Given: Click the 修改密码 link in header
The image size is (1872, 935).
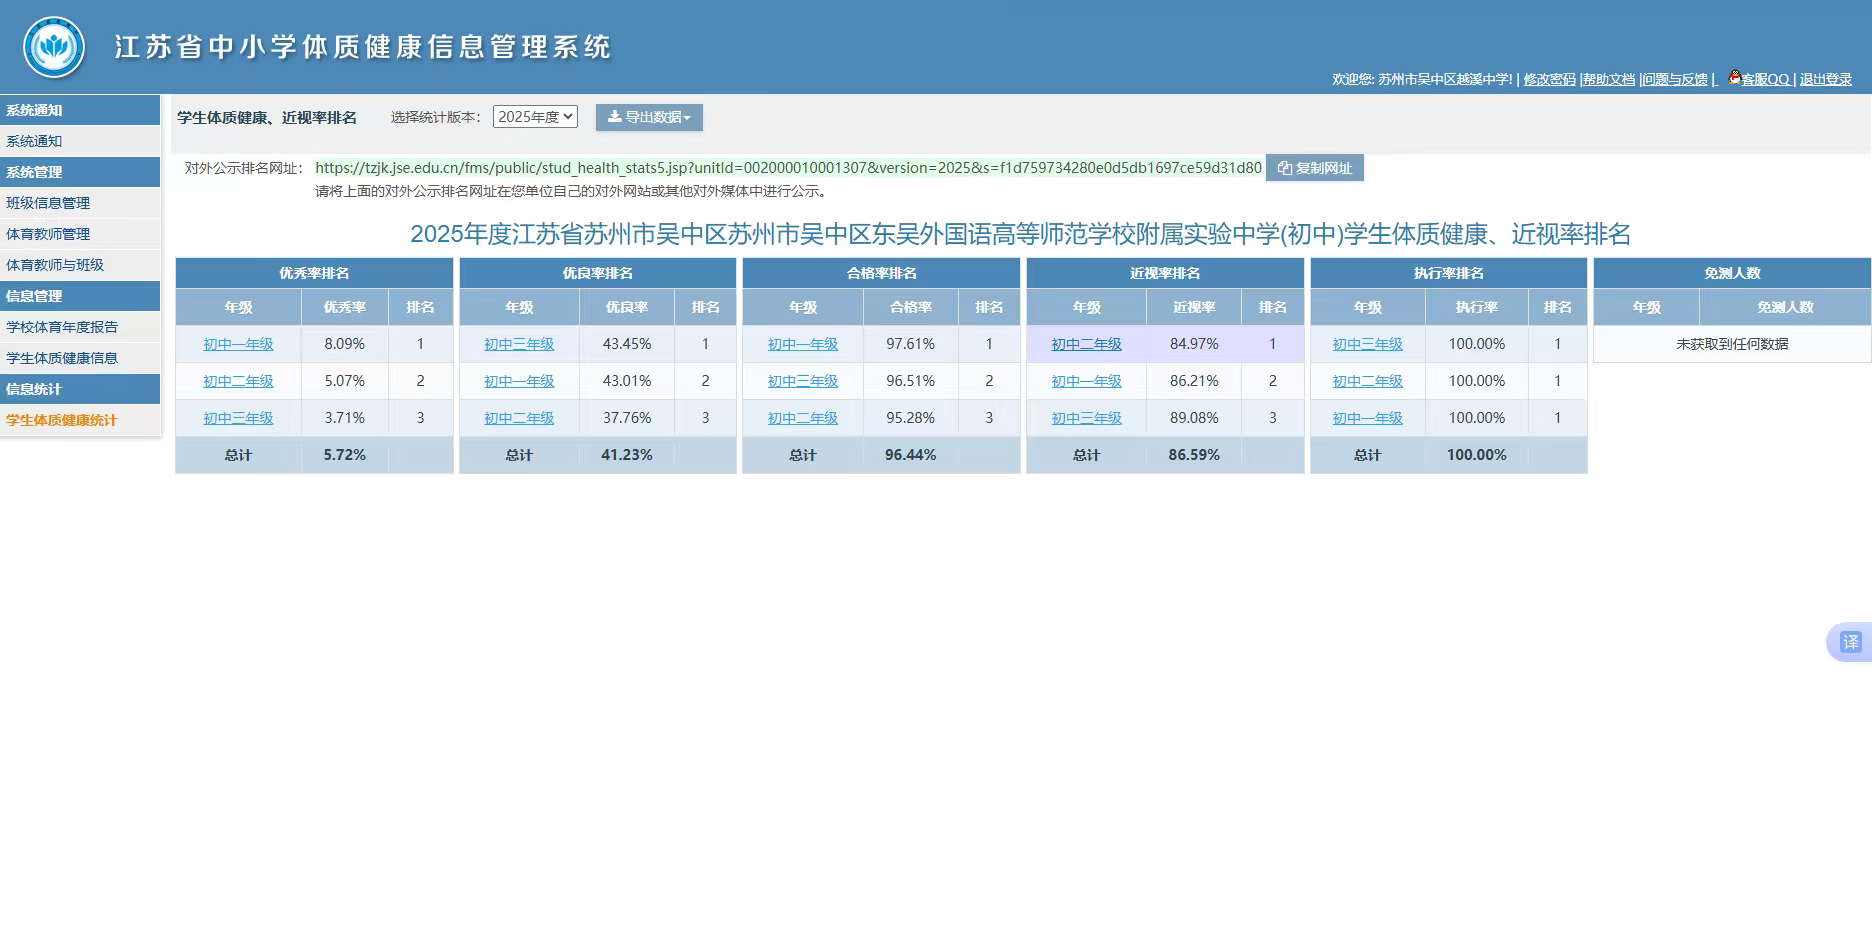Looking at the screenshot, I should coord(1549,79).
